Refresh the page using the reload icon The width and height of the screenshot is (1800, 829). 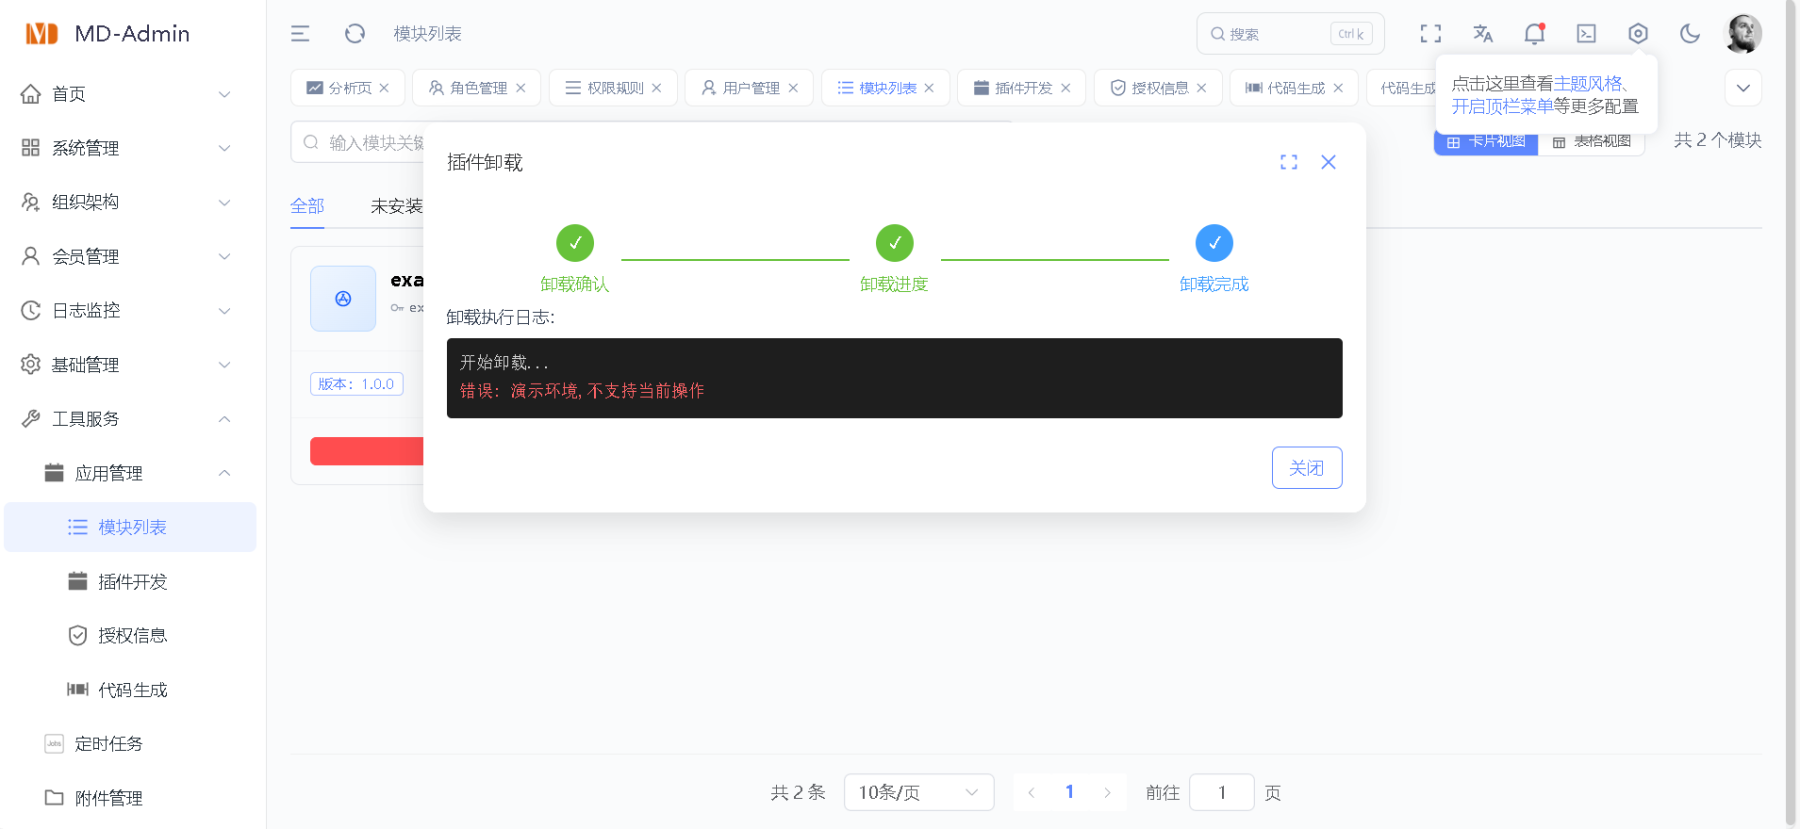coord(355,34)
